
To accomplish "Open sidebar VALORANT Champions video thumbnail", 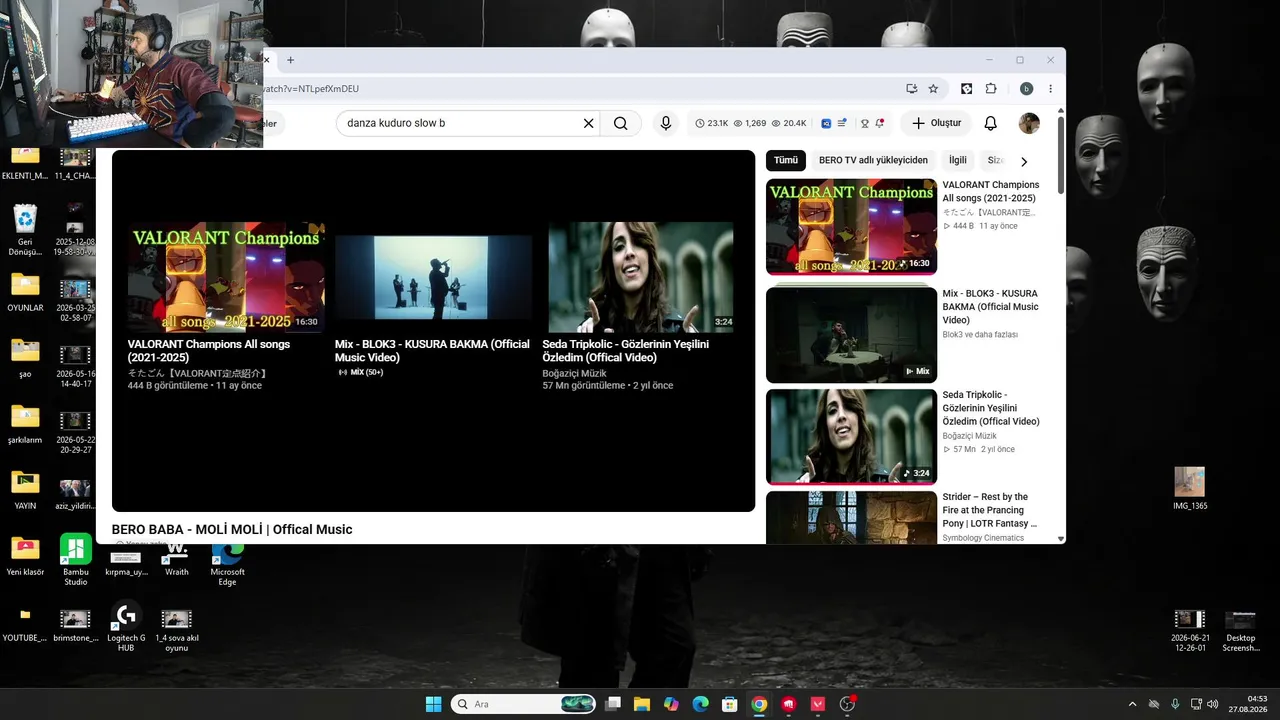I will (x=851, y=226).
